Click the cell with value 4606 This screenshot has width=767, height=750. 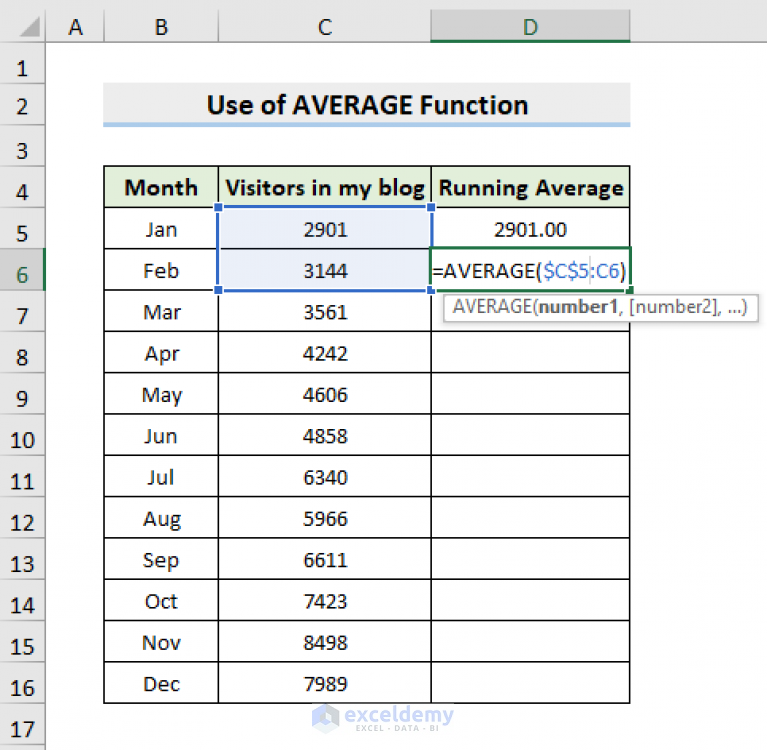324,394
